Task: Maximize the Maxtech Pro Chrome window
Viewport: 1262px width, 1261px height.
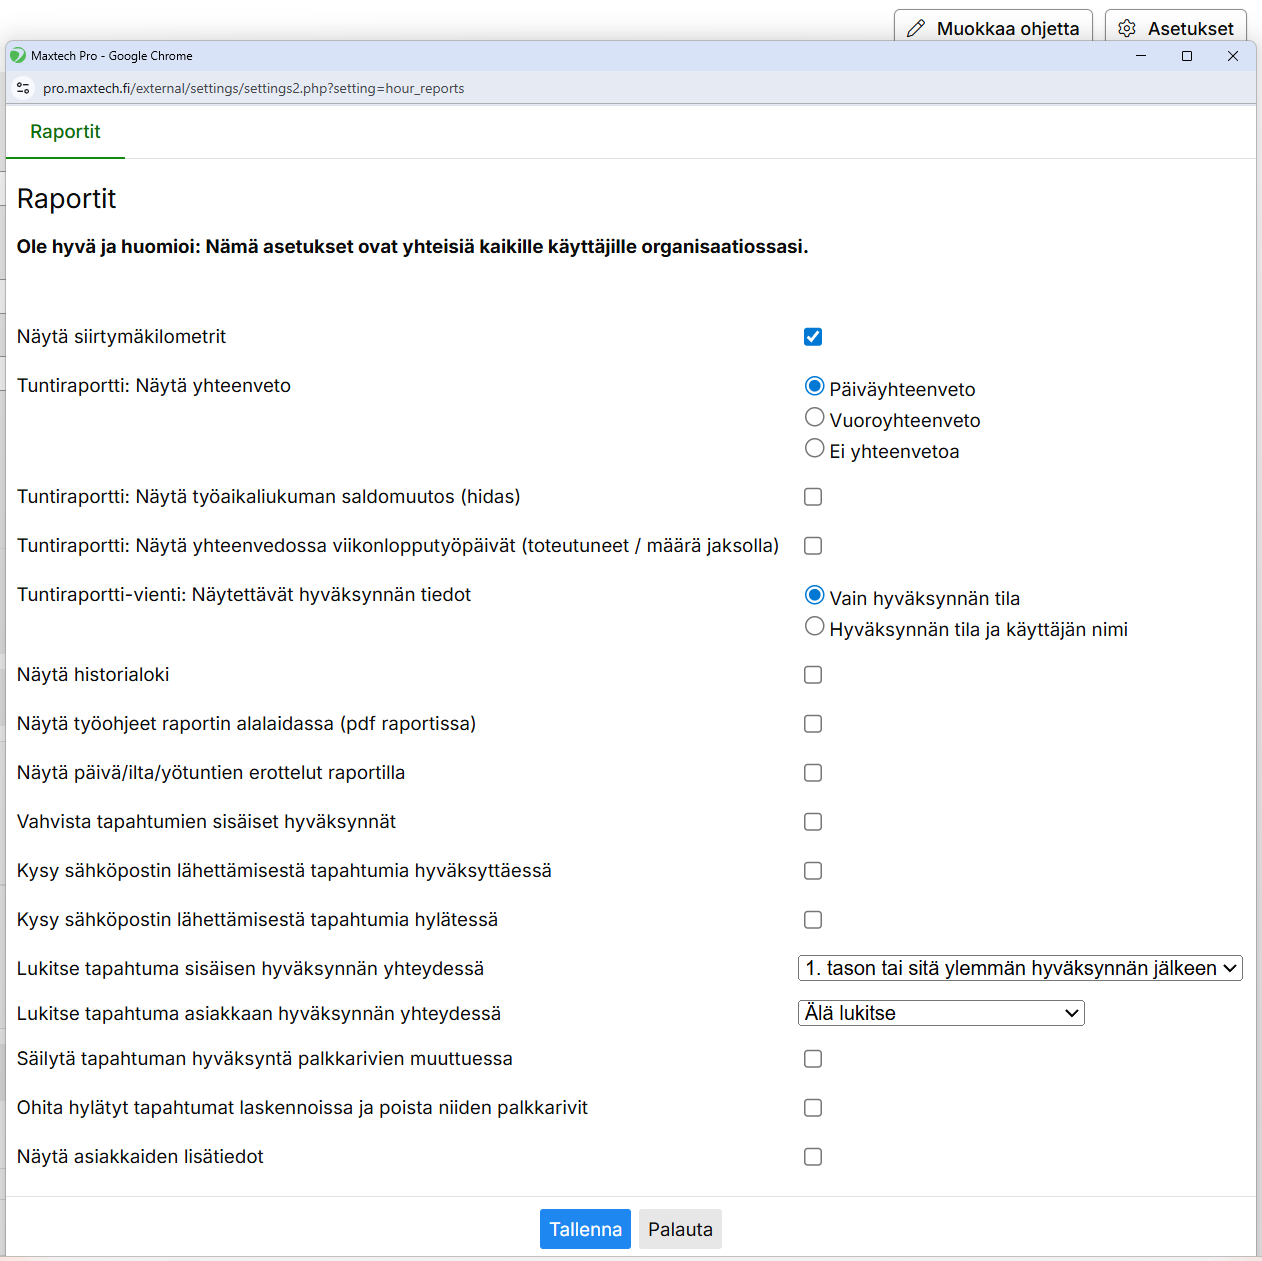Action: pyautogui.click(x=1187, y=56)
